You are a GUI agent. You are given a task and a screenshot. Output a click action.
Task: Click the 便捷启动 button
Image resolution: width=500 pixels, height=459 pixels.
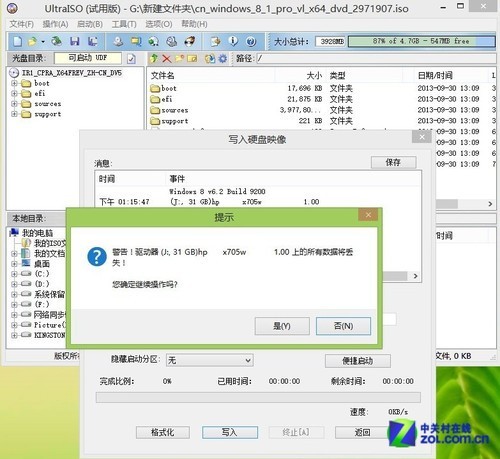(358, 361)
